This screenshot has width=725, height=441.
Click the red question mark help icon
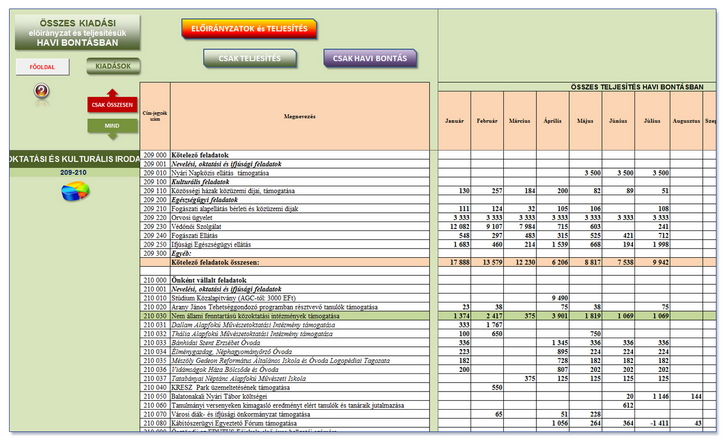[42, 91]
